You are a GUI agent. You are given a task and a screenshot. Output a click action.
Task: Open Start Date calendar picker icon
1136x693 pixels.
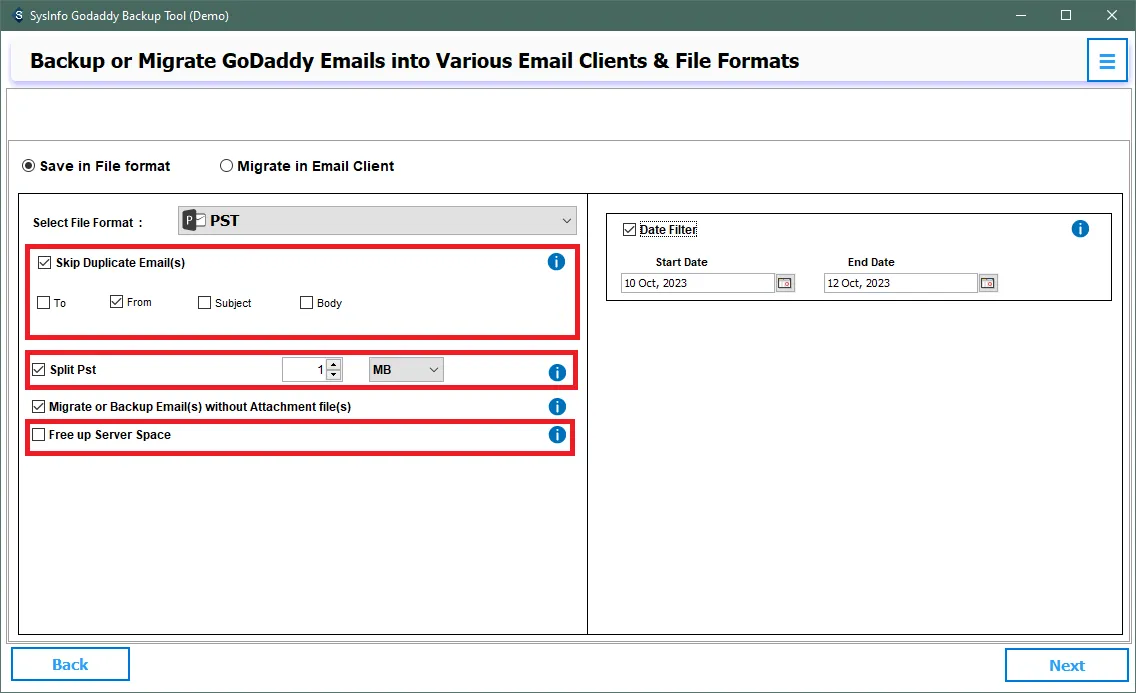785,282
